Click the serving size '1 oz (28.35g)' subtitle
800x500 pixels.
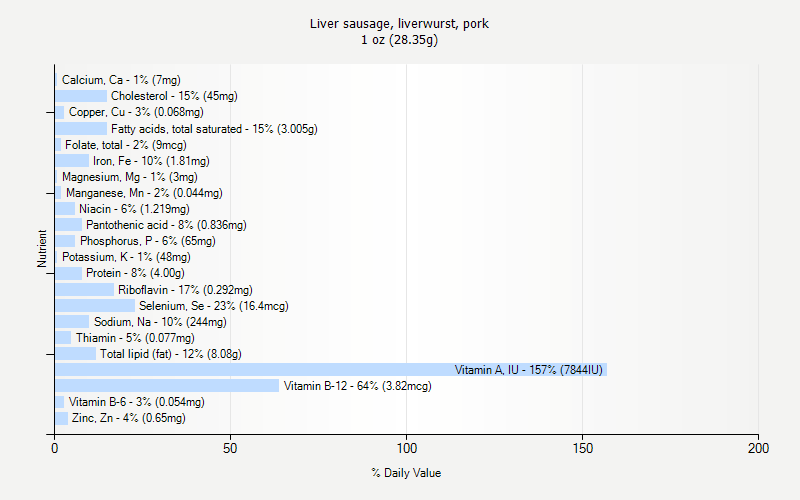pos(399,40)
